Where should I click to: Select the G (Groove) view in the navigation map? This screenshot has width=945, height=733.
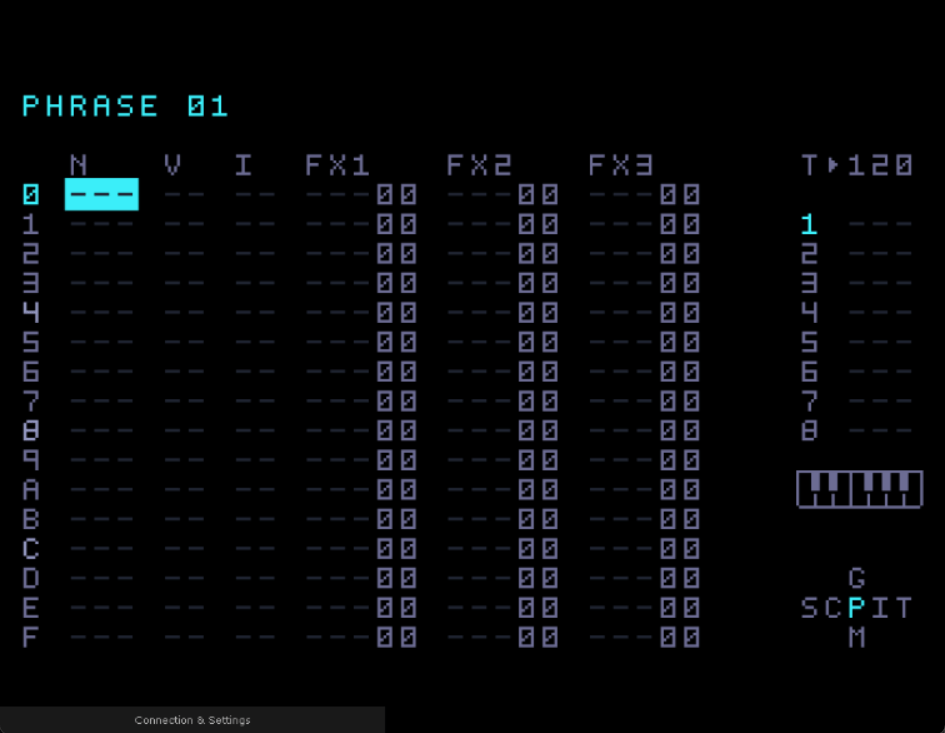[856, 578]
